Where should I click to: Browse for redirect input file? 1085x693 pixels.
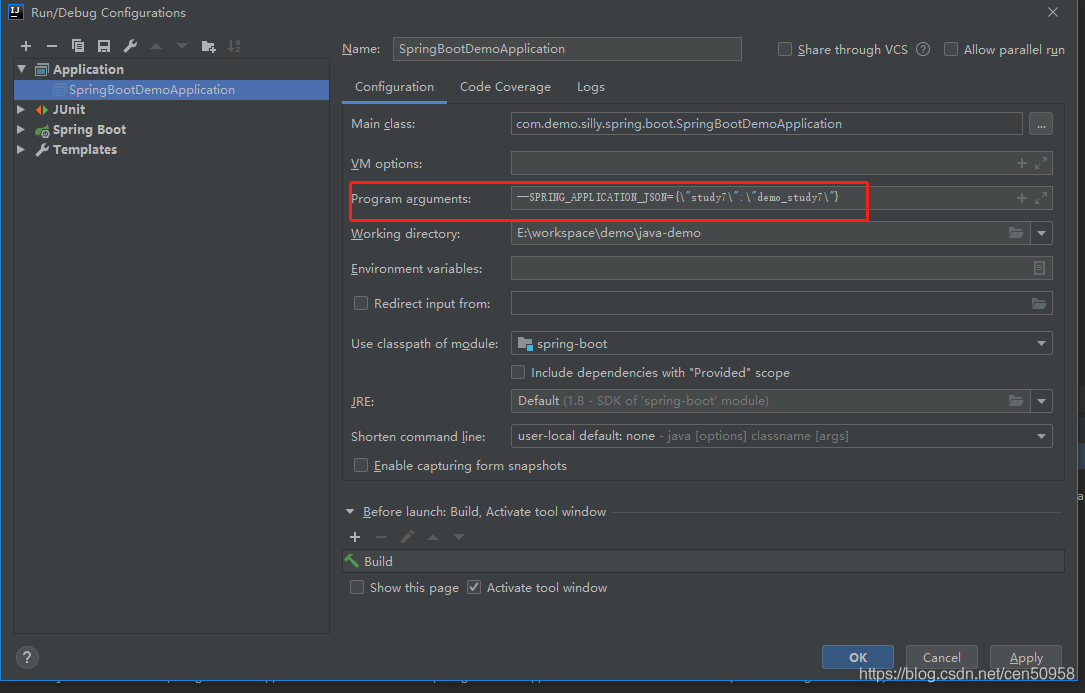[1039, 303]
